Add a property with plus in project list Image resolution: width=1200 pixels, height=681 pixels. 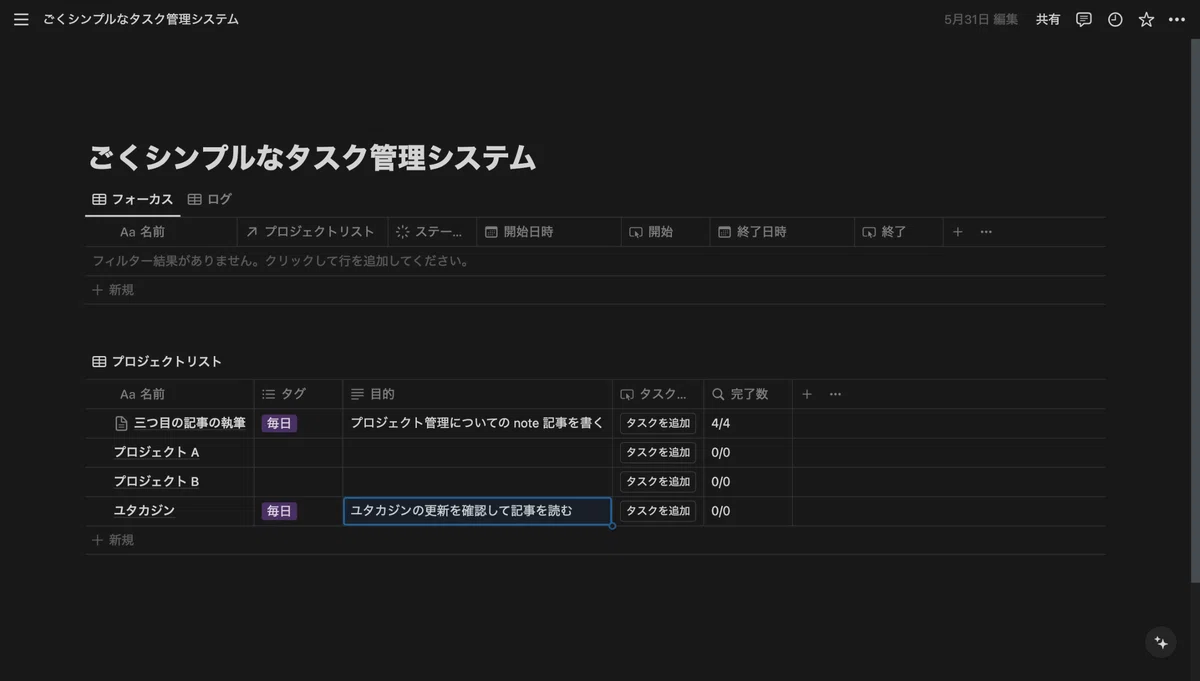pyautogui.click(x=807, y=394)
